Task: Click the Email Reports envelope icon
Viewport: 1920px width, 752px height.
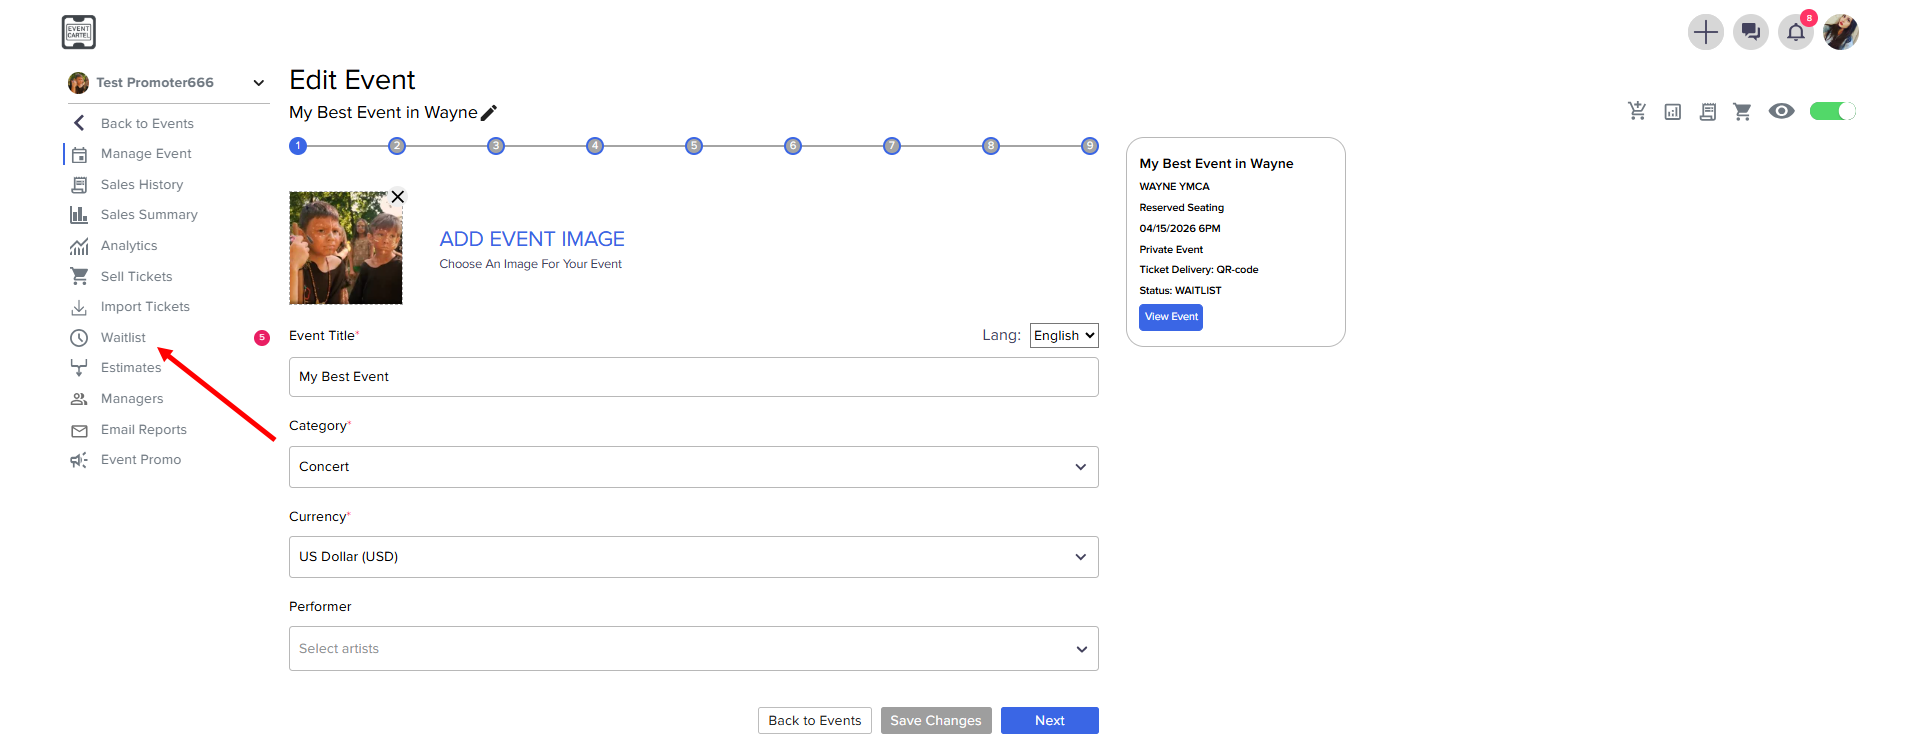Action: [79, 430]
